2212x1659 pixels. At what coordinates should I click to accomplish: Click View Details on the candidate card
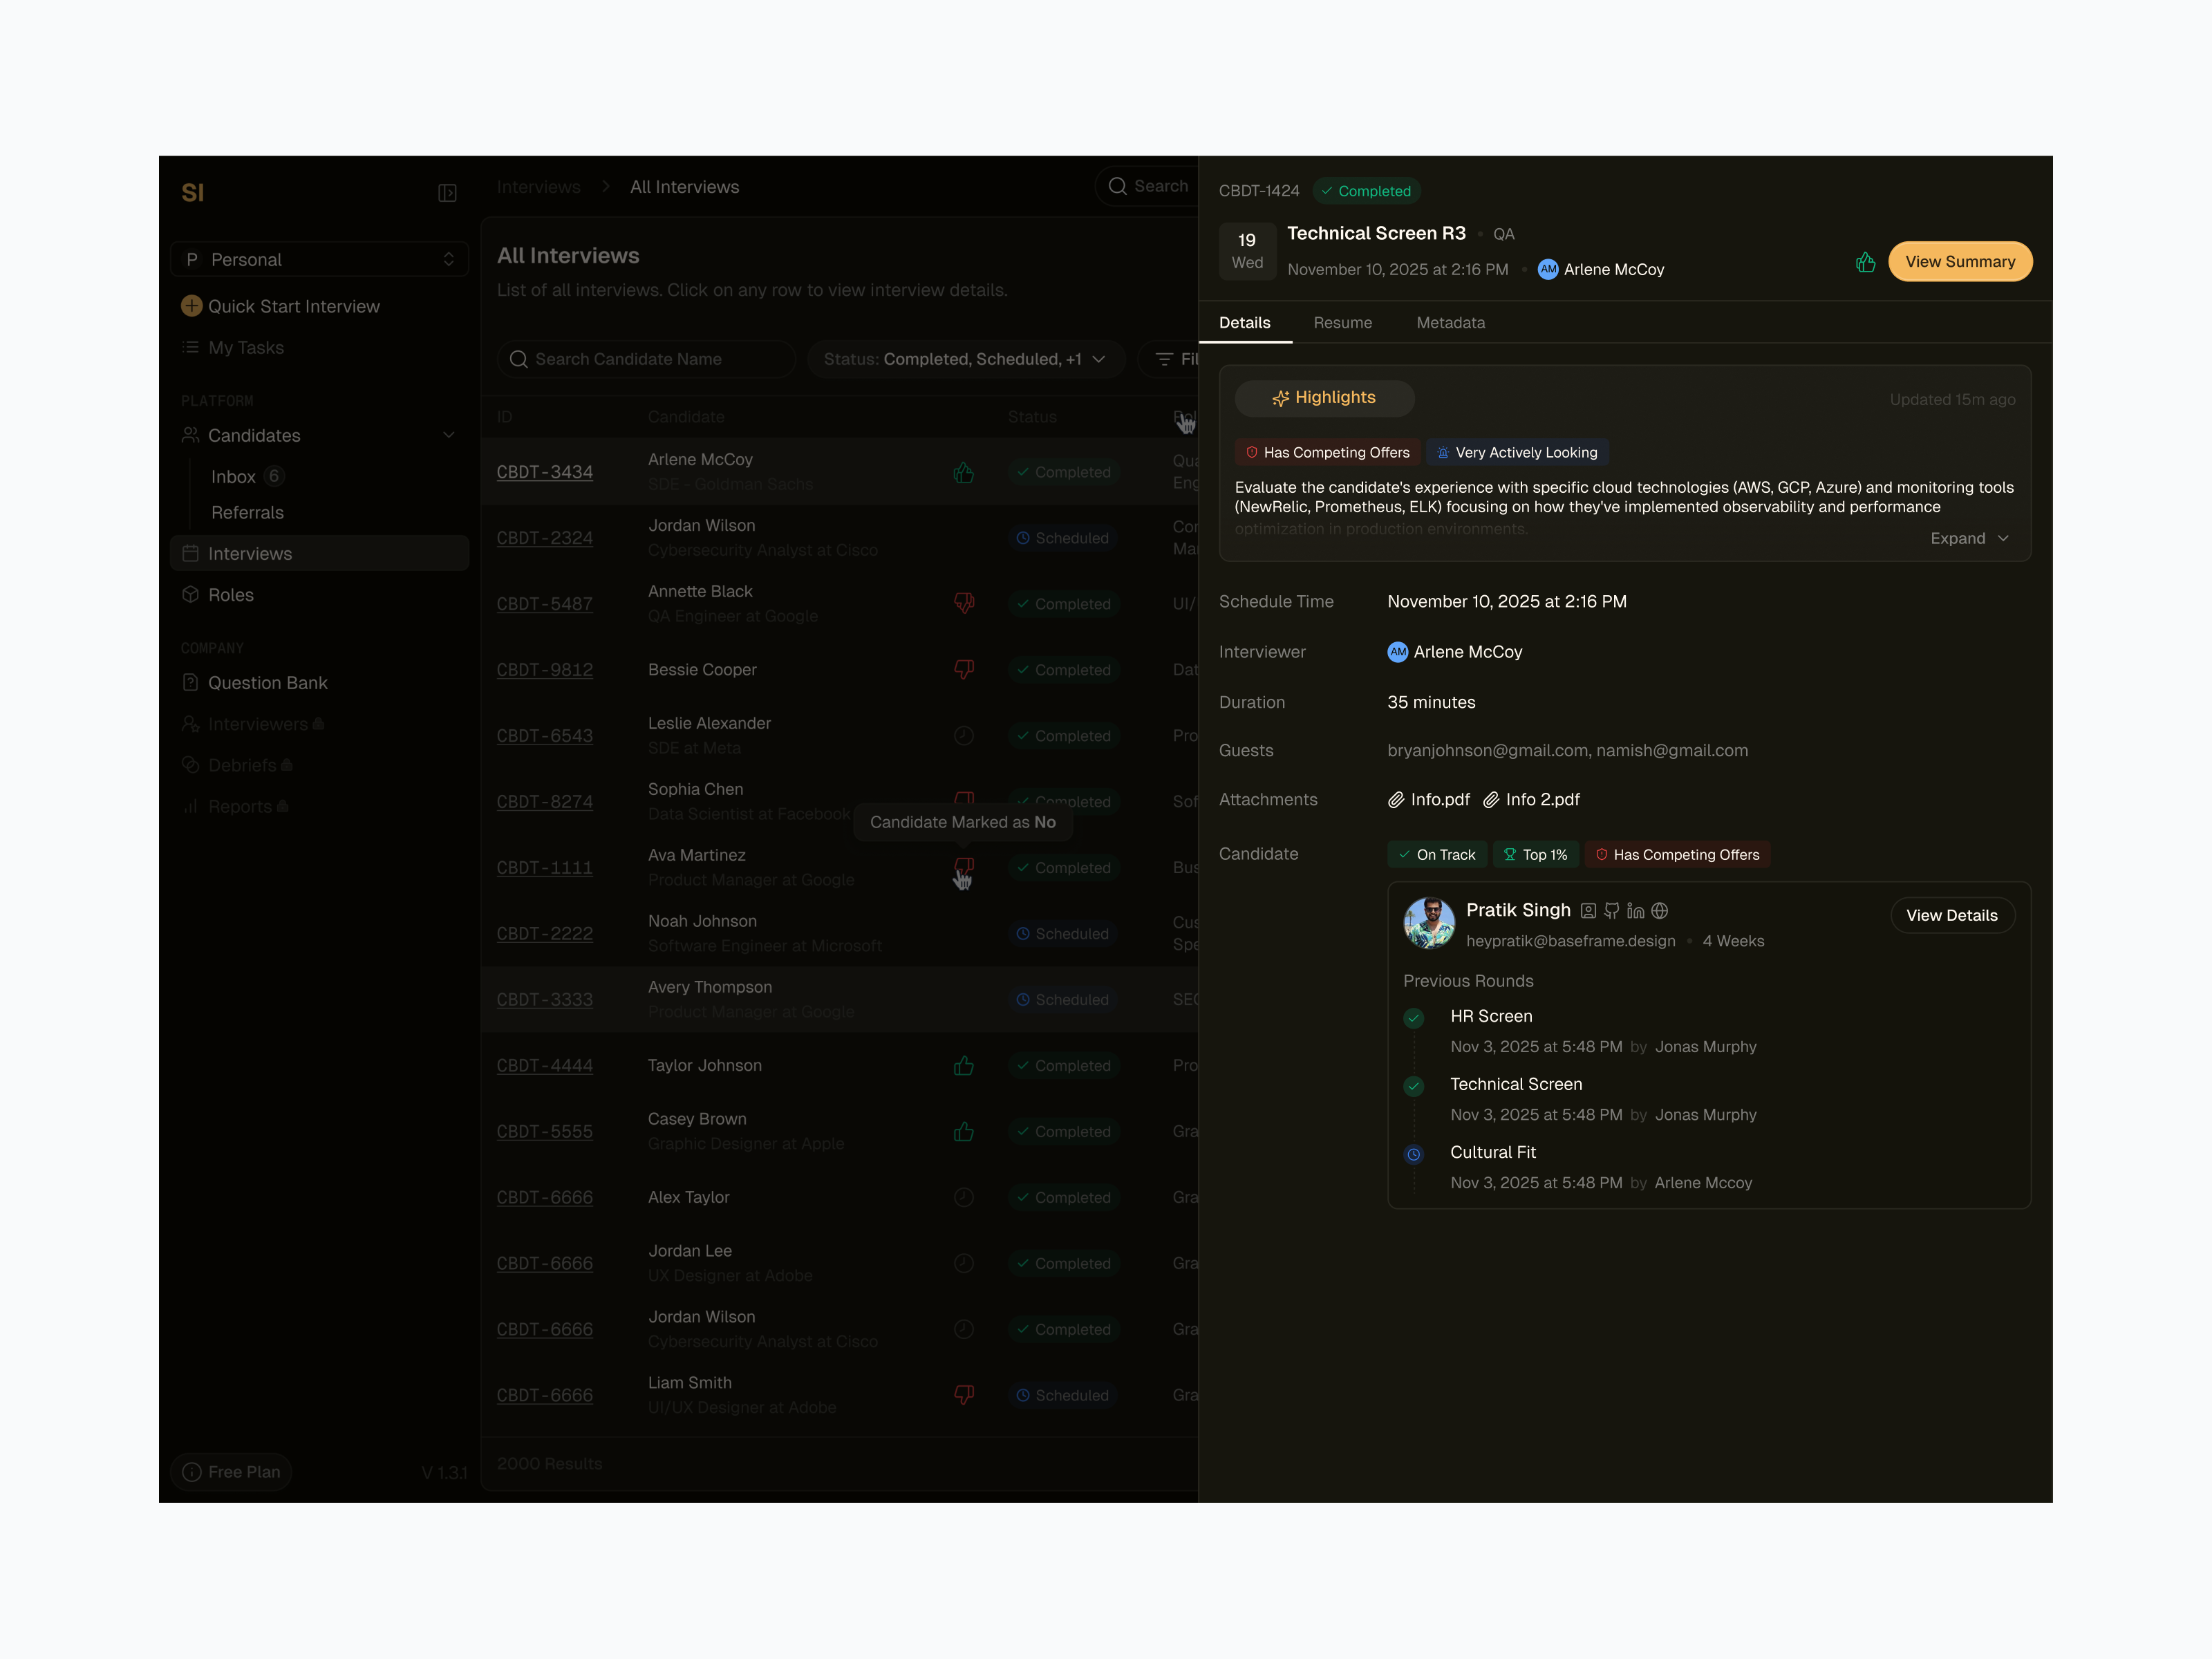click(1952, 916)
